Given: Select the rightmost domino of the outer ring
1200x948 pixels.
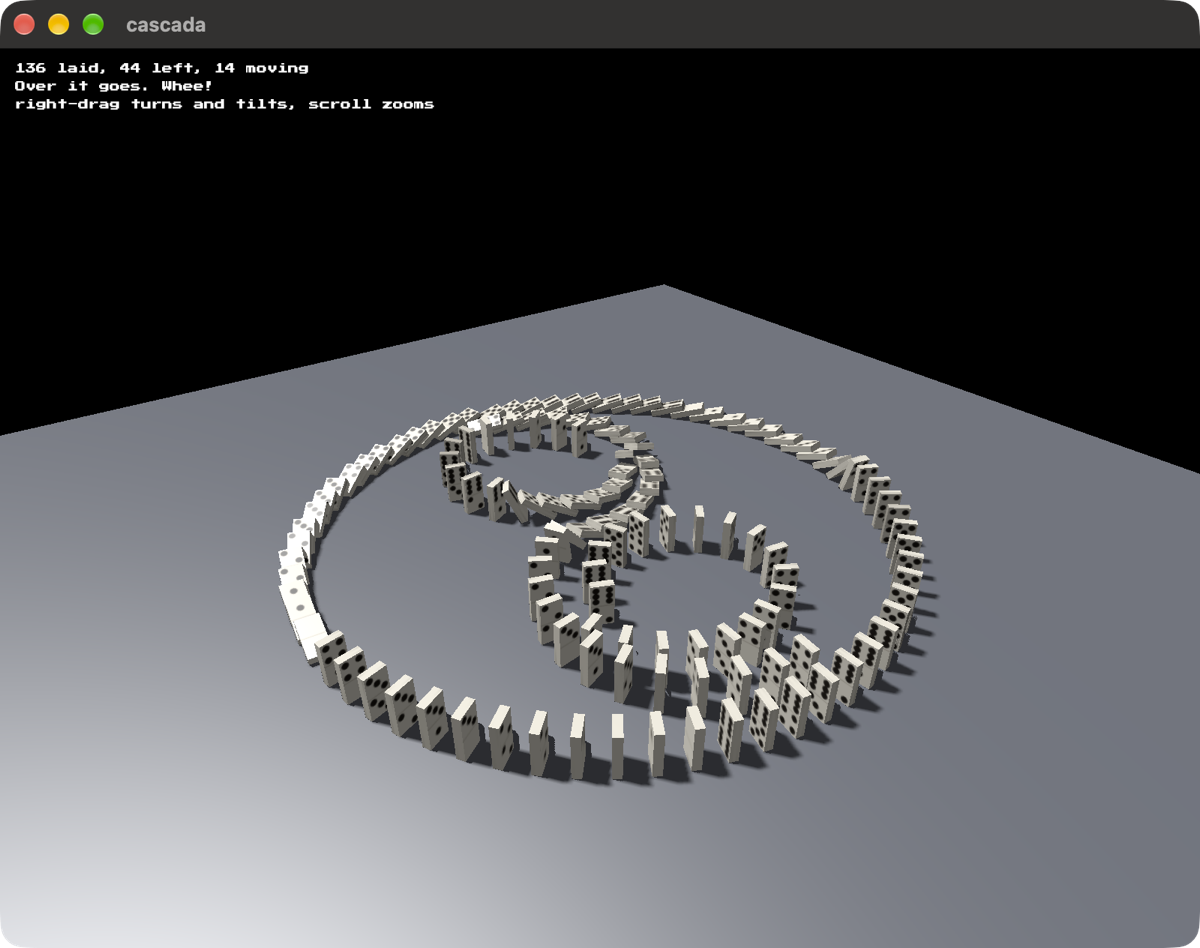Looking at the screenshot, I should click(909, 577).
